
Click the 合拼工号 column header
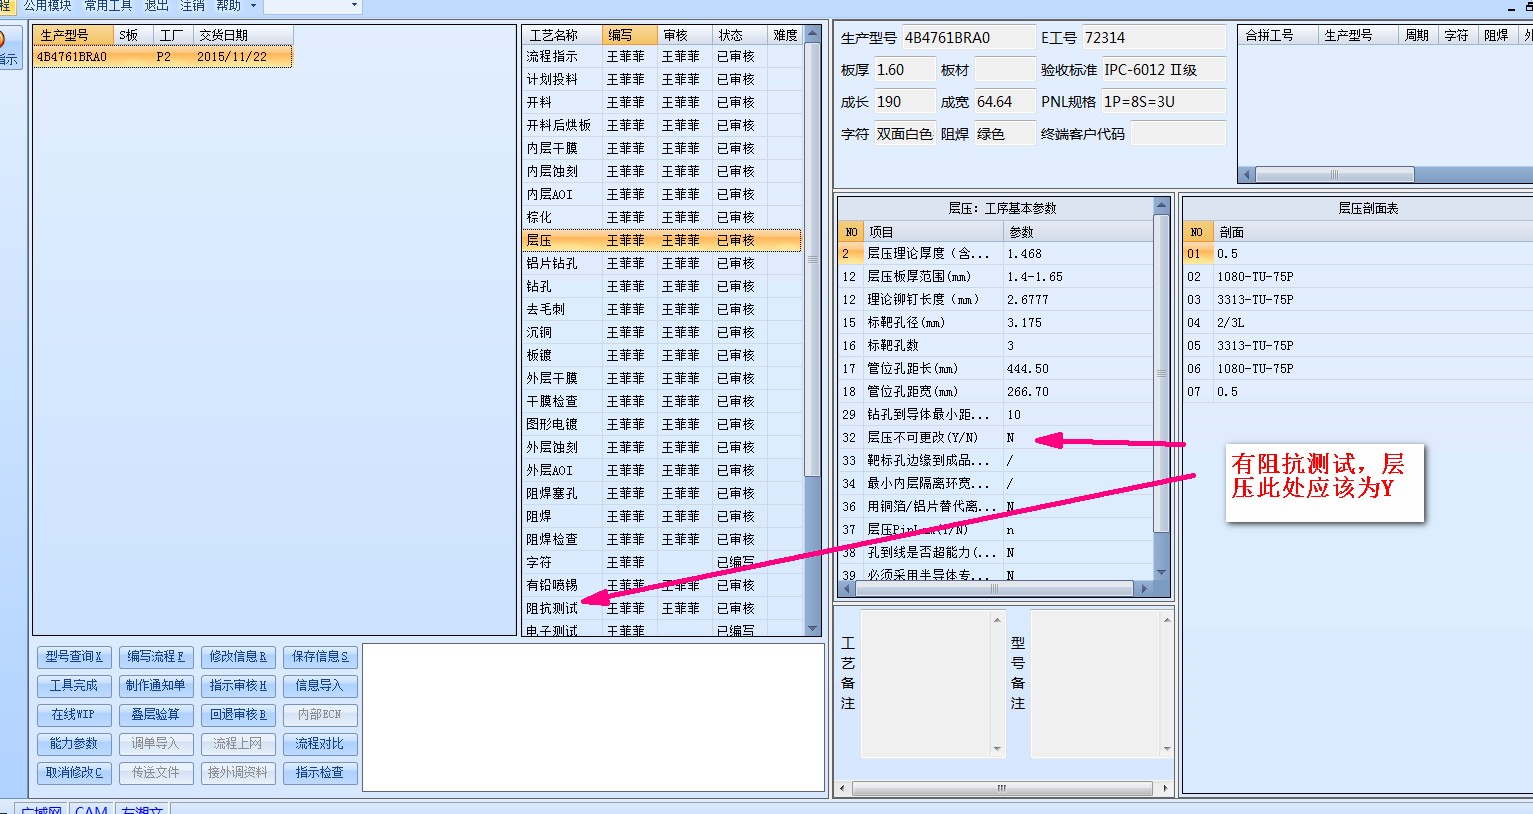tap(1279, 35)
